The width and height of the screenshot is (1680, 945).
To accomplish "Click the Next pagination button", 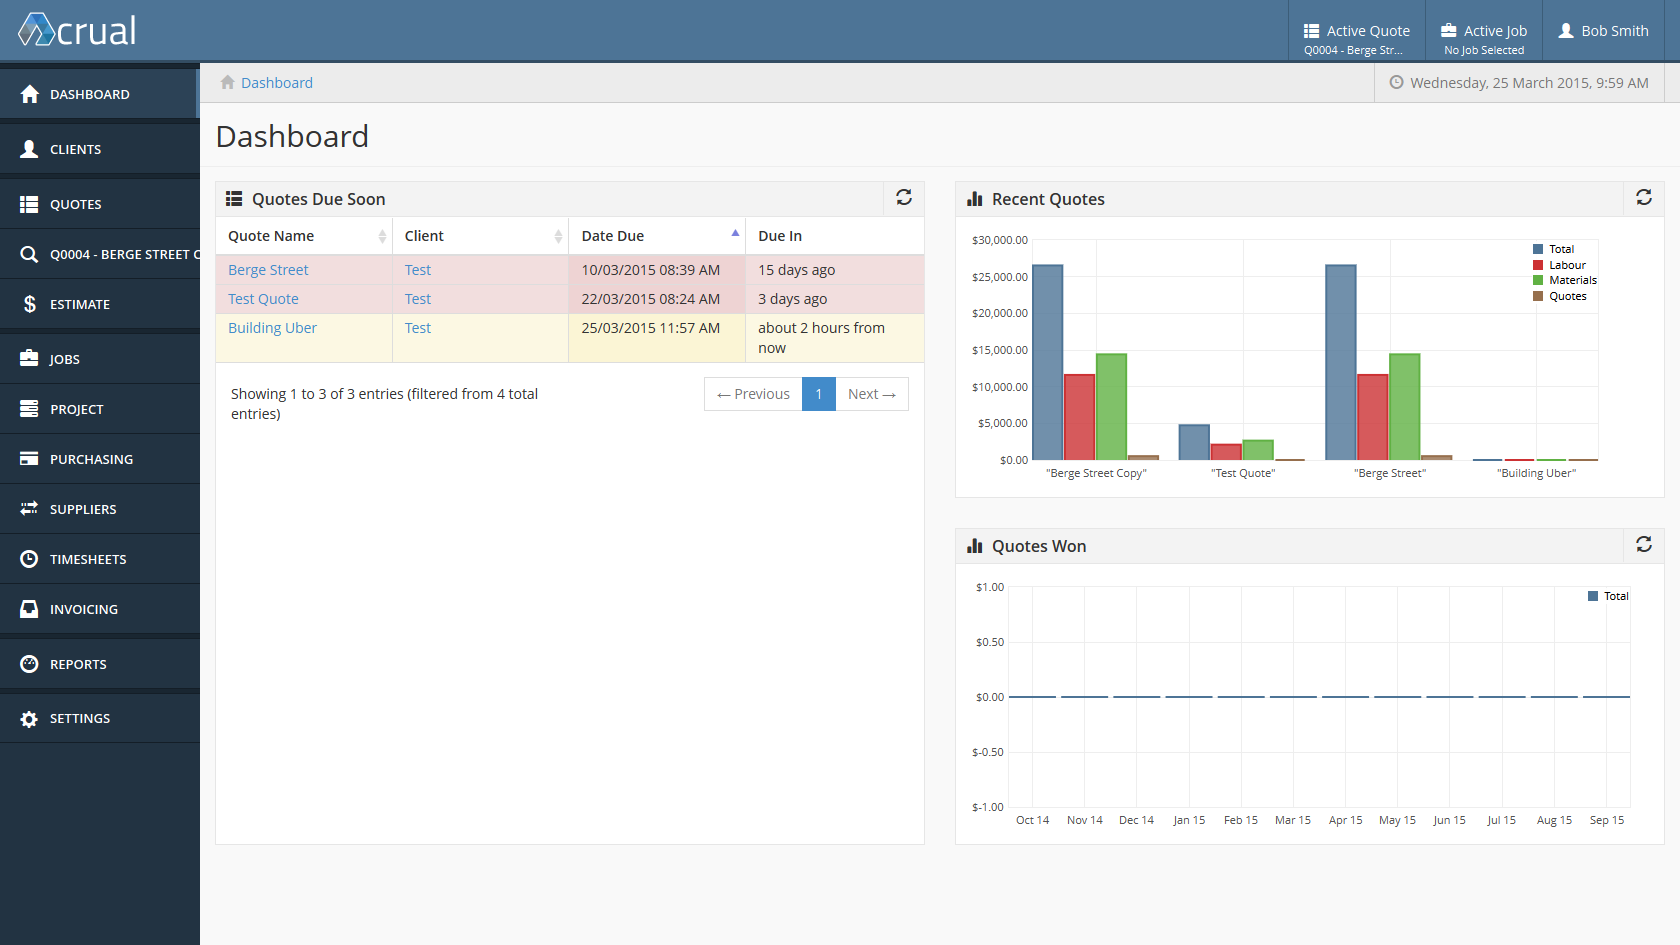I will (x=871, y=394).
